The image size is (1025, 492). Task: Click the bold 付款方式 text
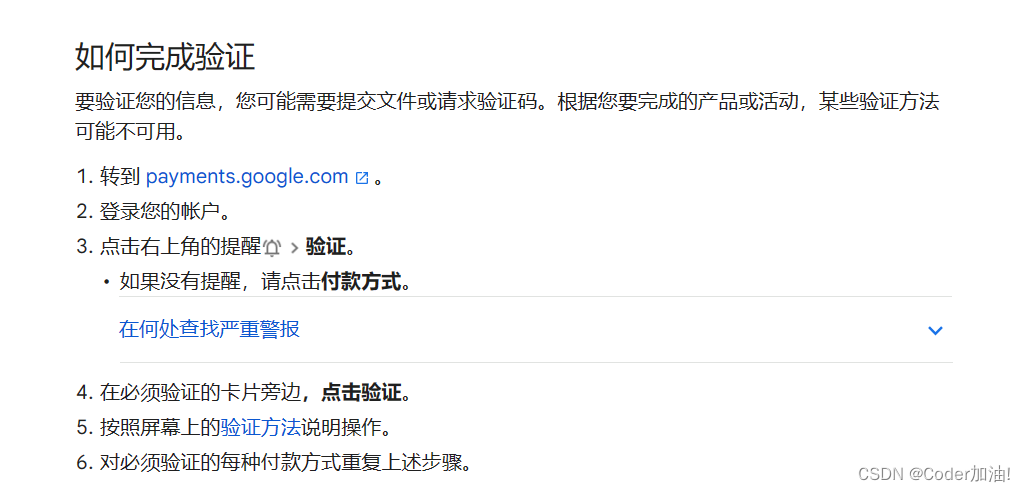pos(360,282)
